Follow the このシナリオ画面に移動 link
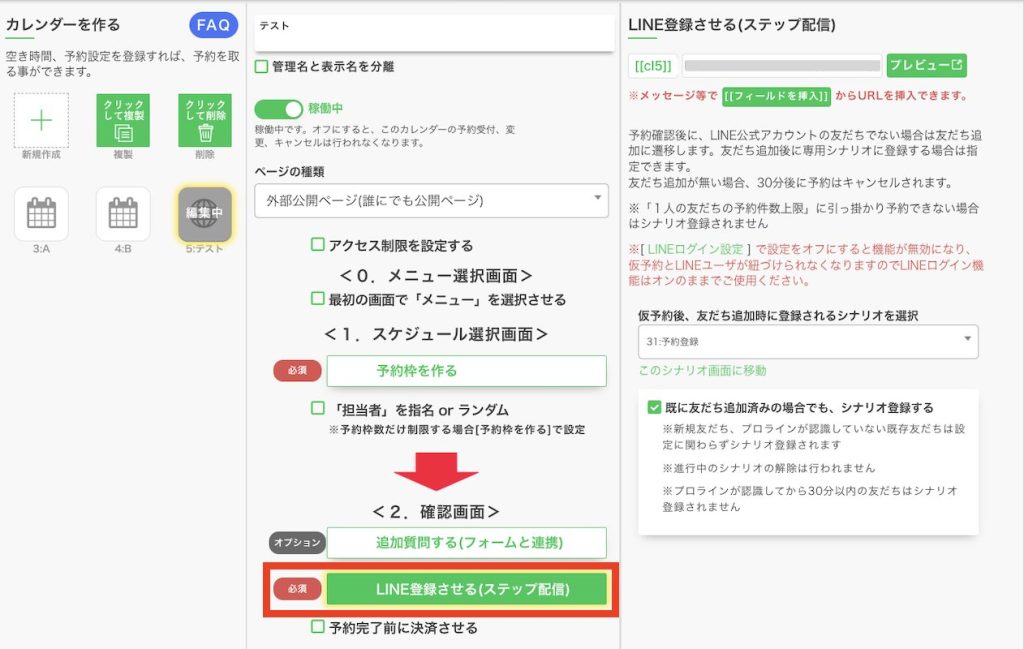The height and width of the screenshot is (649, 1024). click(x=702, y=371)
